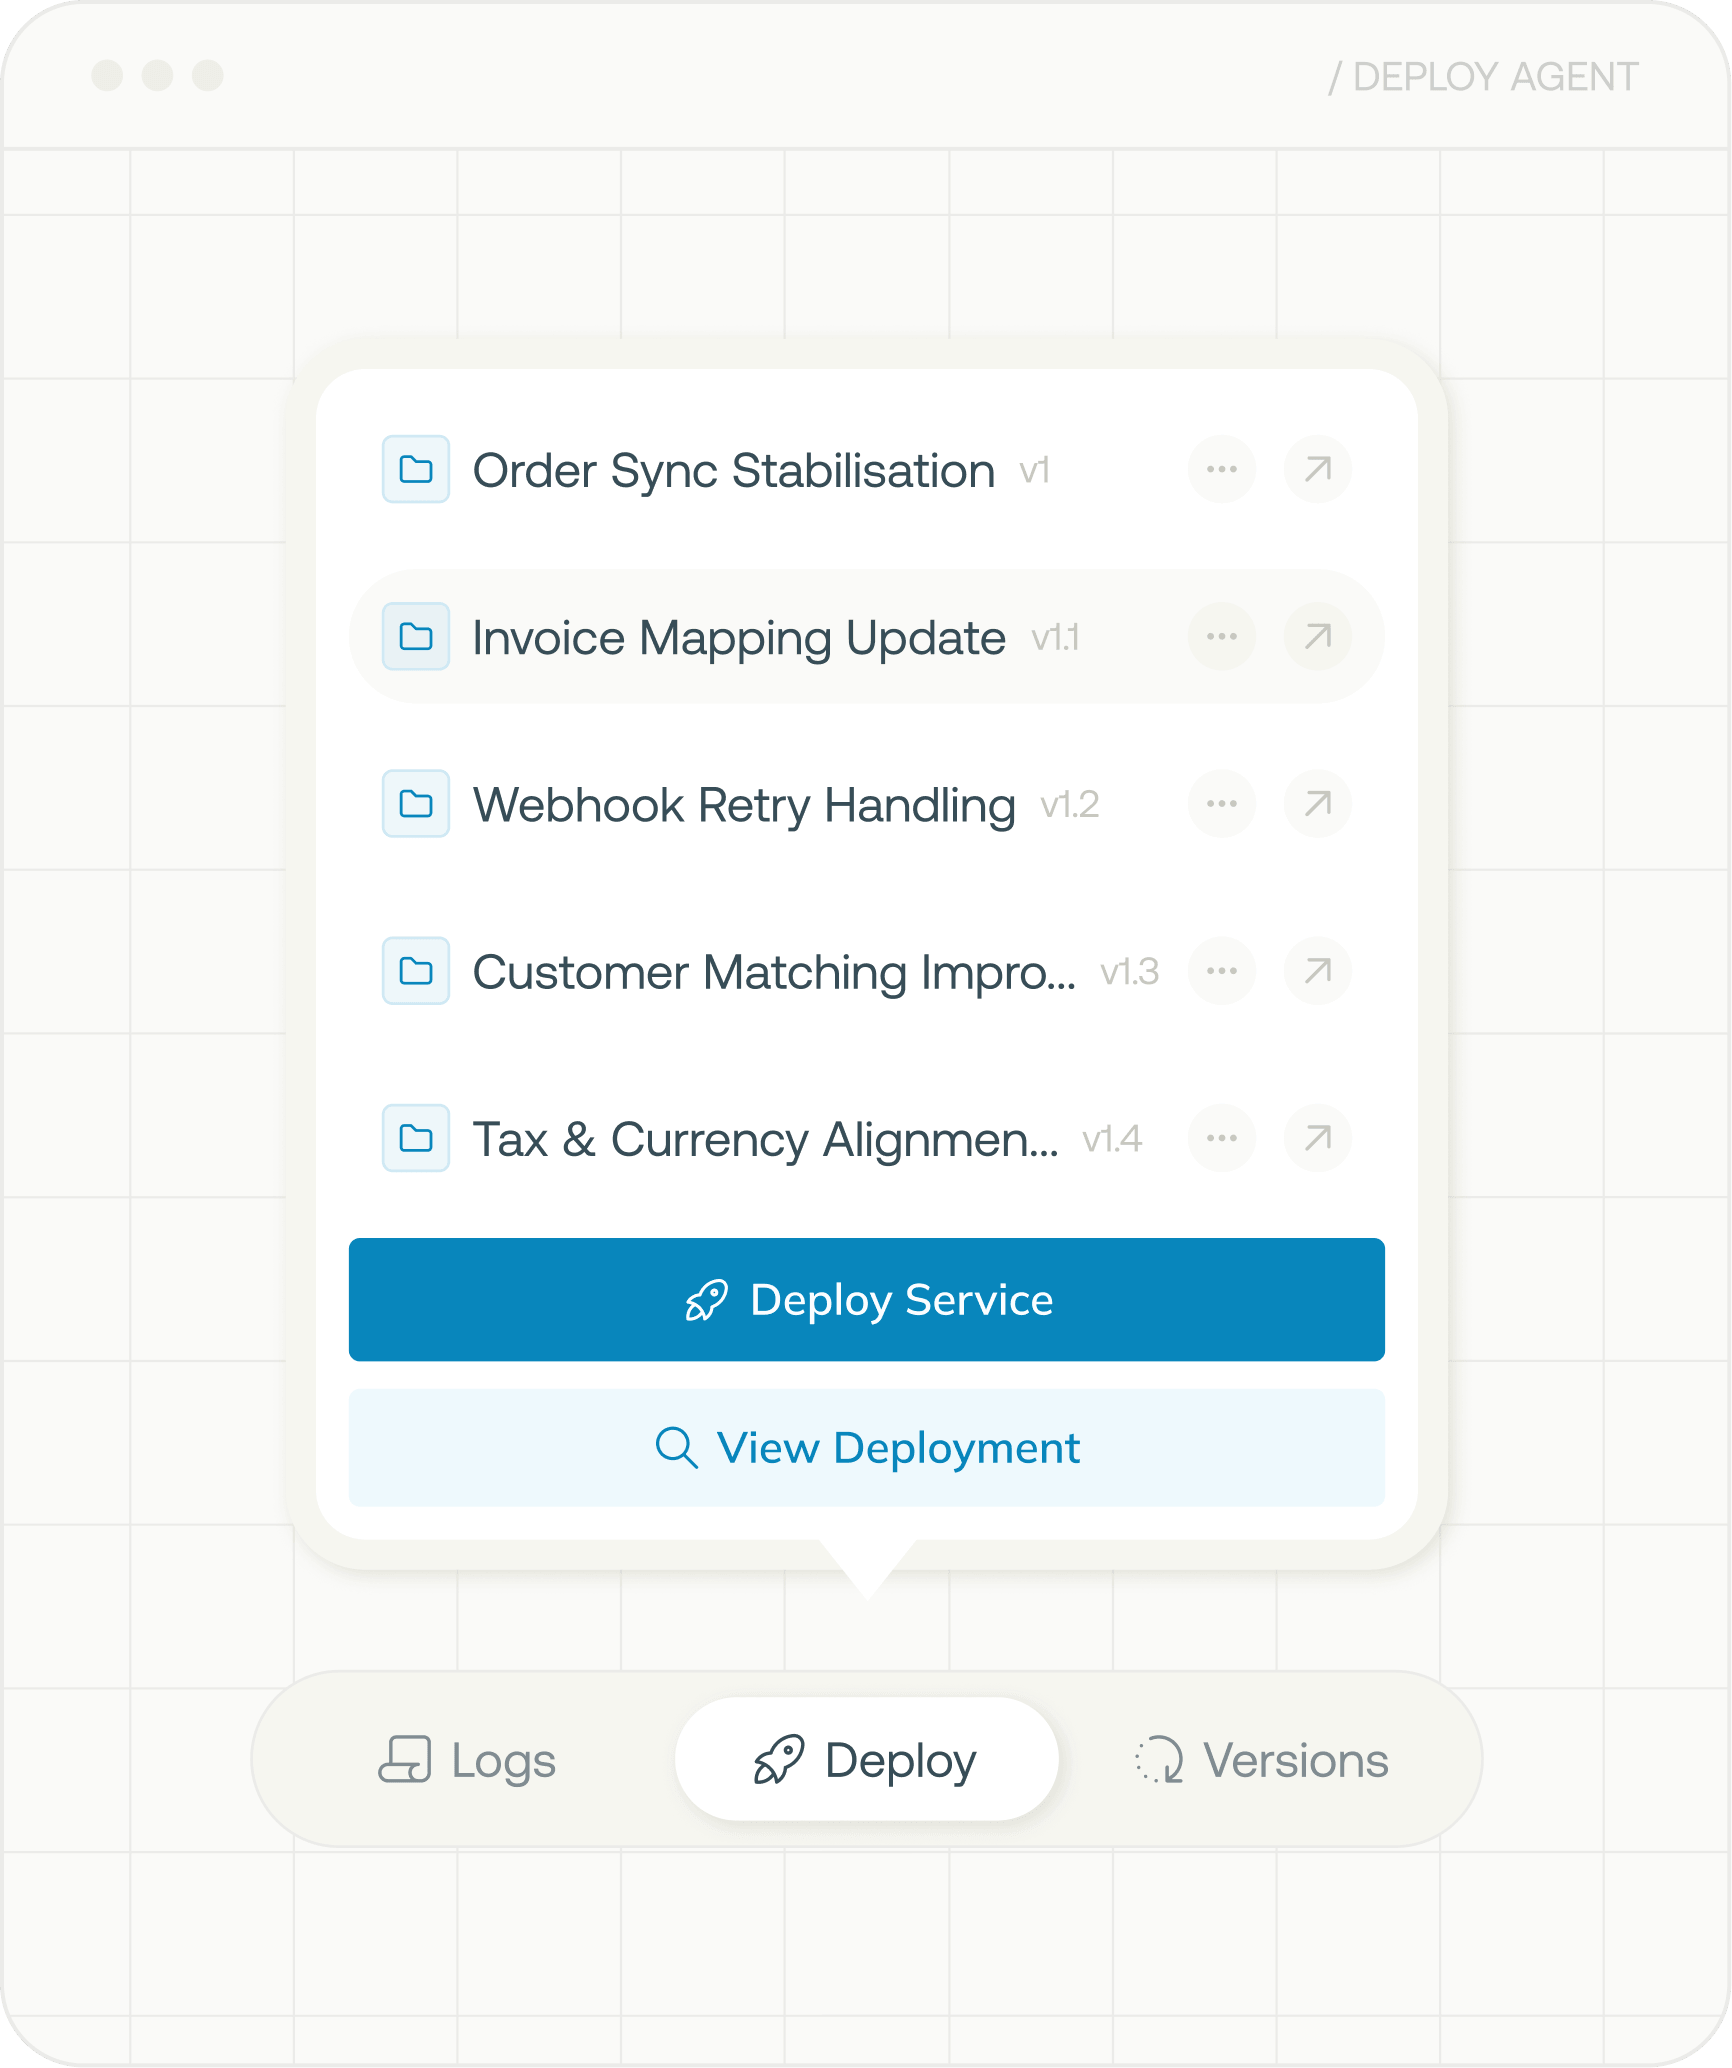The height and width of the screenshot is (2068, 1732).
Task: Click the v1 version label
Action: [x=1035, y=471]
